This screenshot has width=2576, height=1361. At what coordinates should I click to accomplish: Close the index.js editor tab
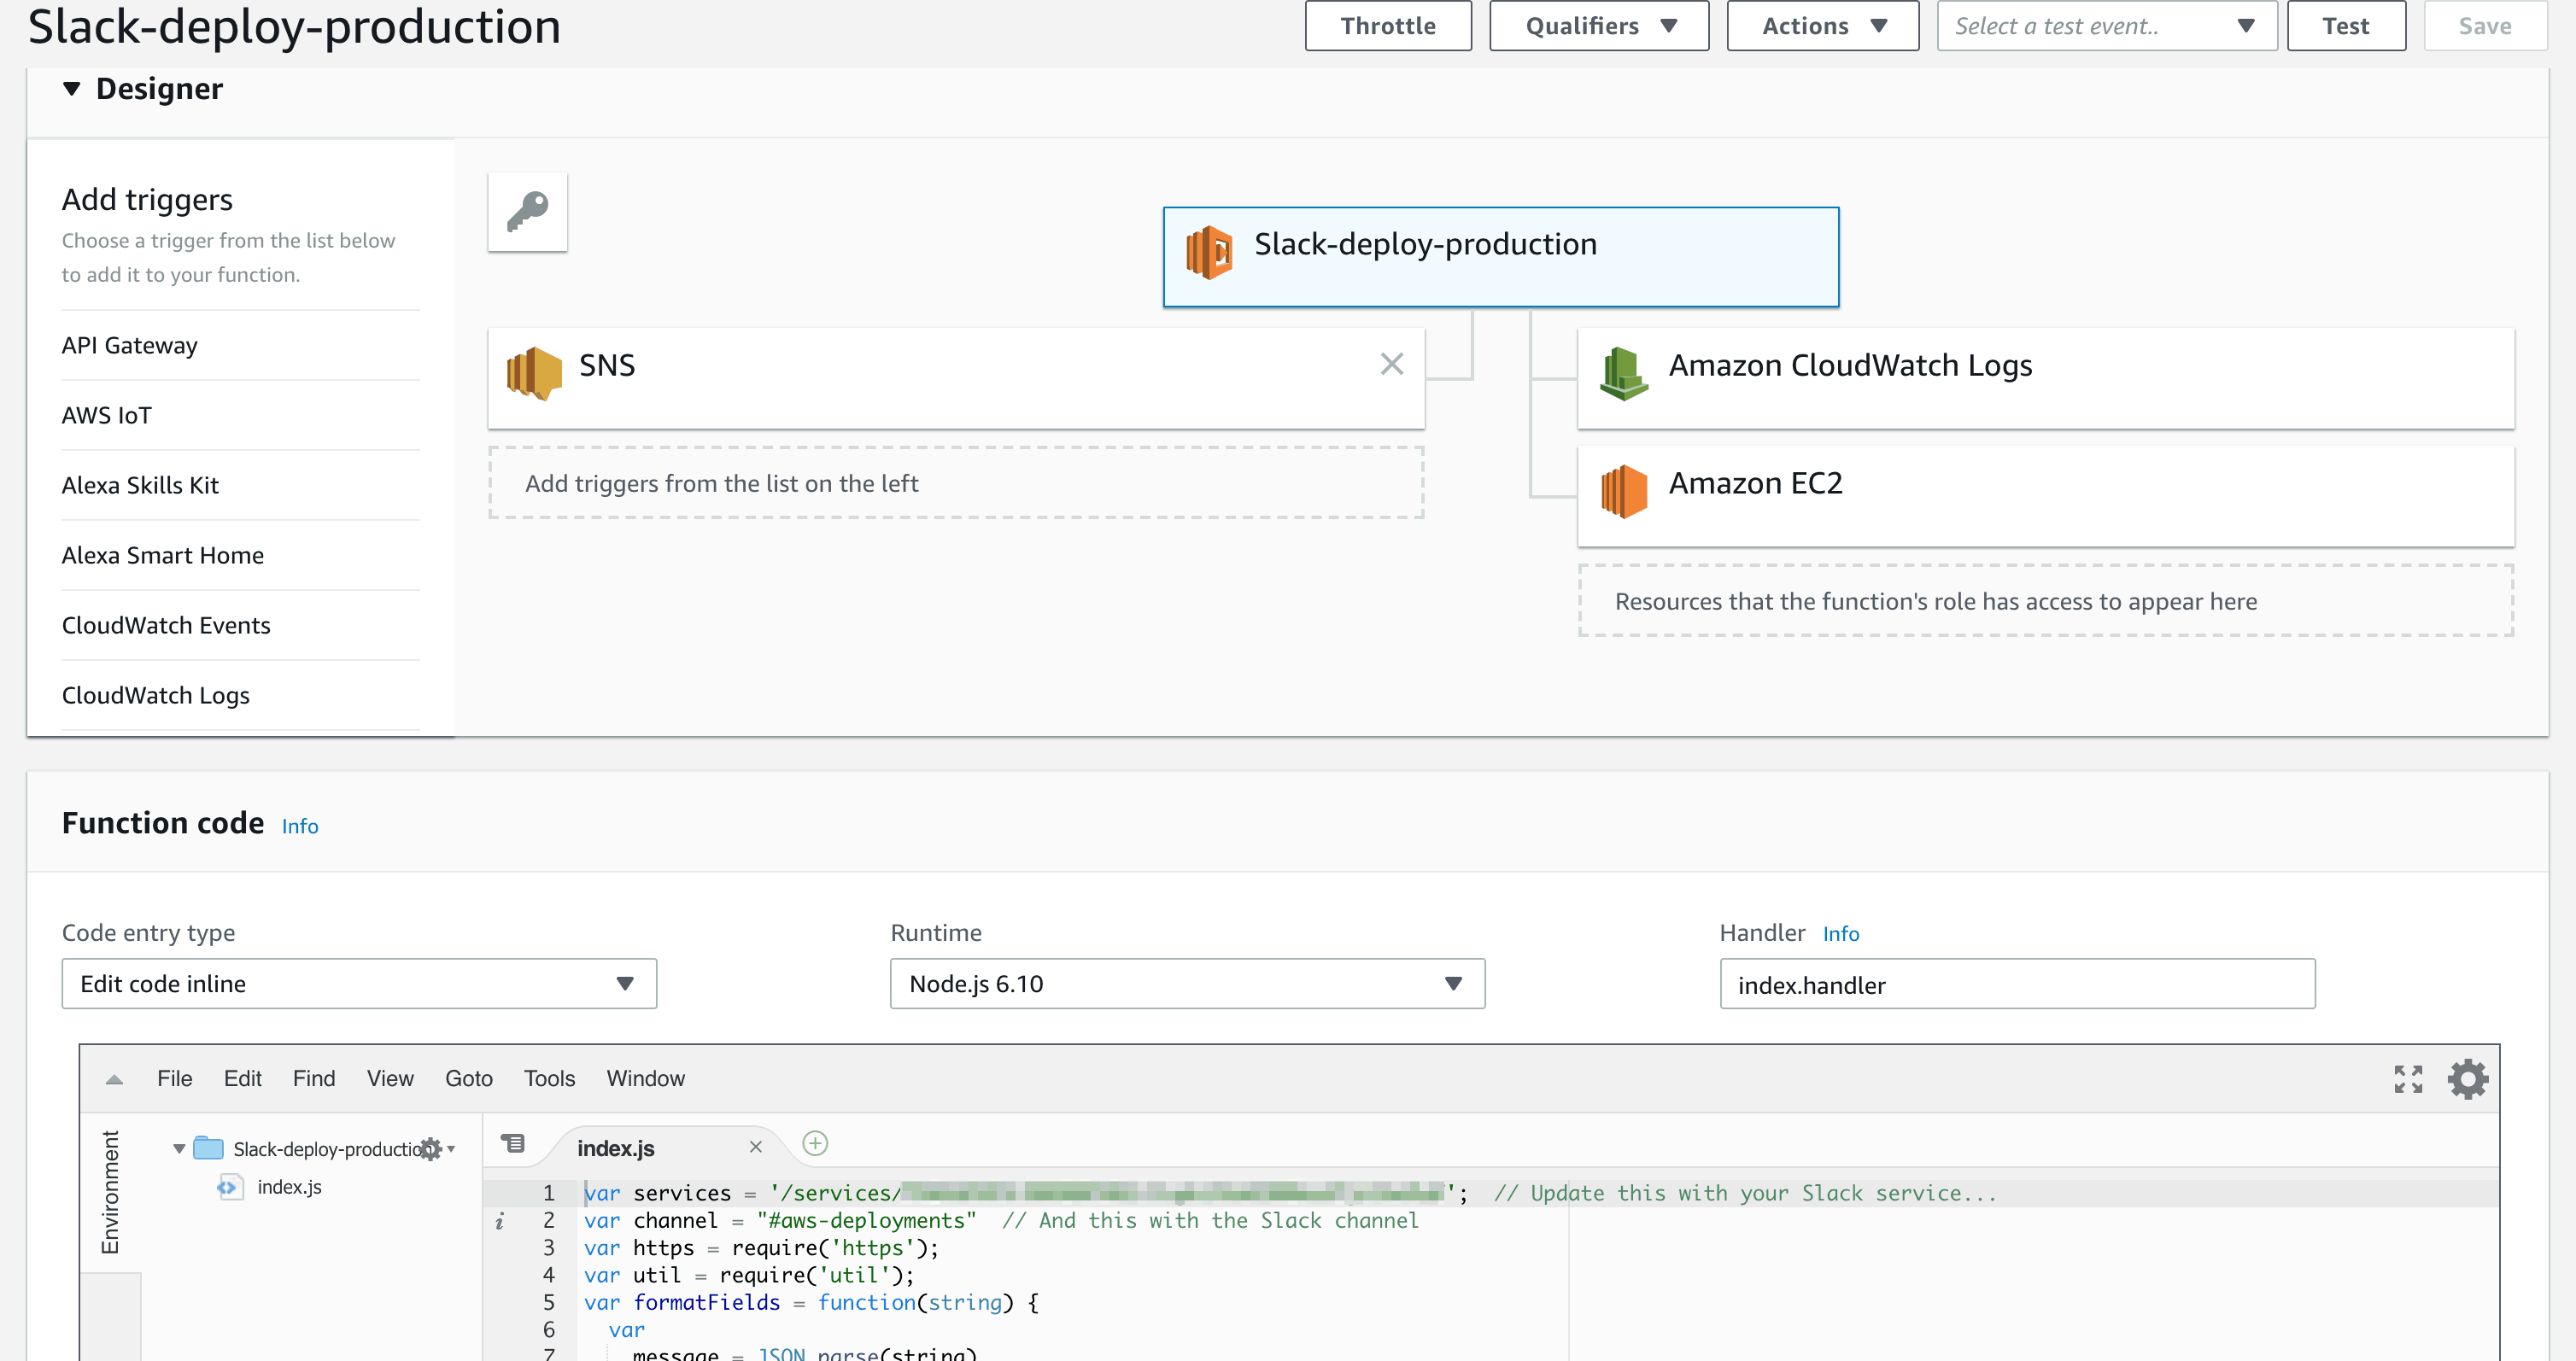(x=755, y=1147)
